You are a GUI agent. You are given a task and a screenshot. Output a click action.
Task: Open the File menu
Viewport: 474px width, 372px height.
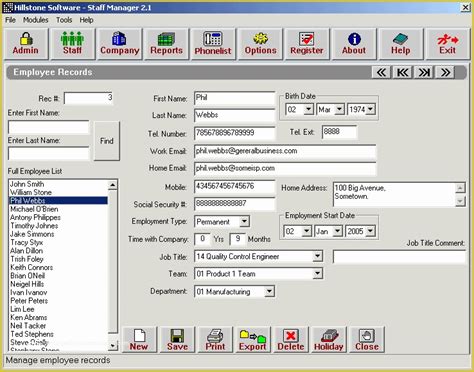click(10, 20)
